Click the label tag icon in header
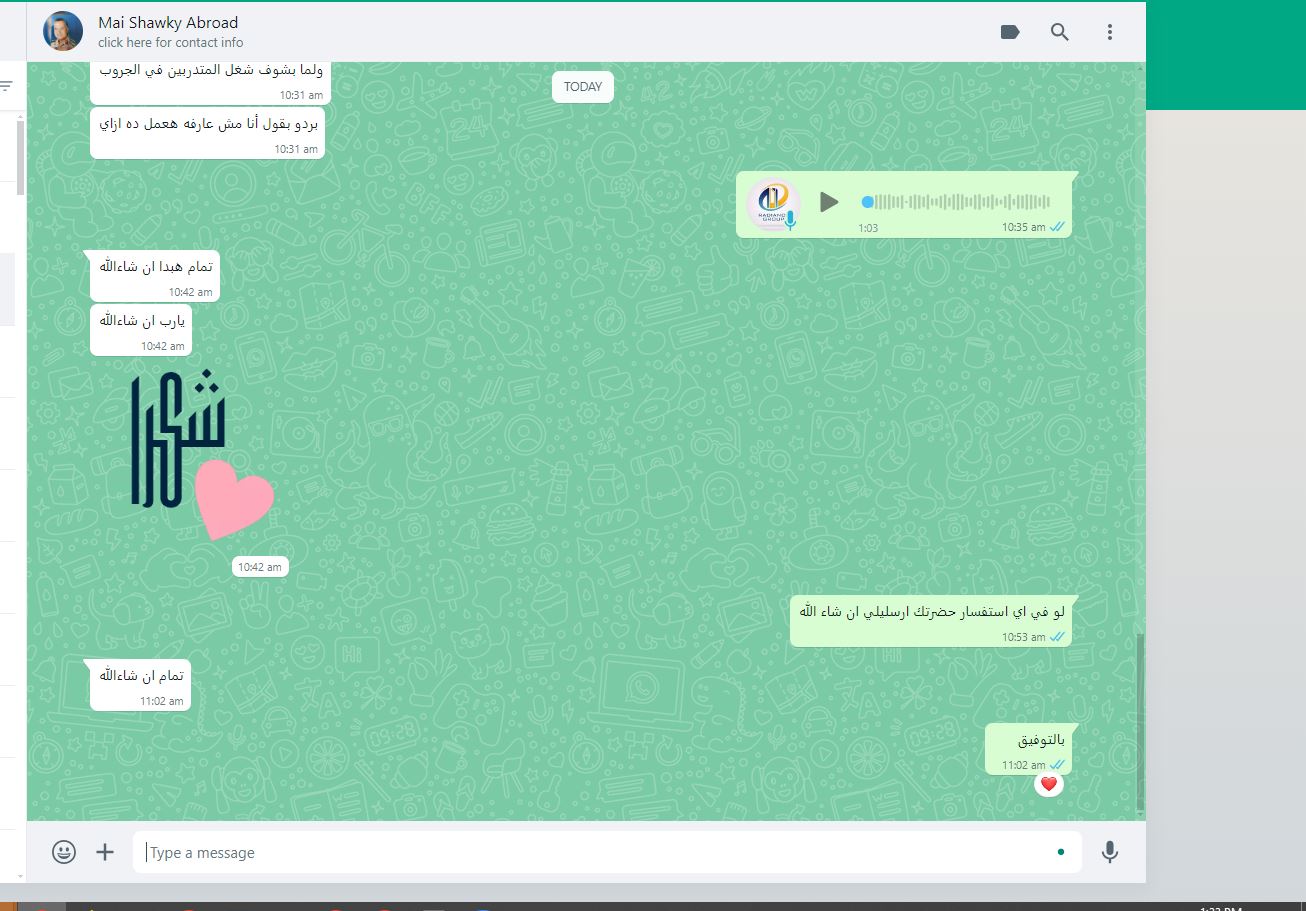Image resolution: width=1306 pixels, height=911 pixels. 1010,32
